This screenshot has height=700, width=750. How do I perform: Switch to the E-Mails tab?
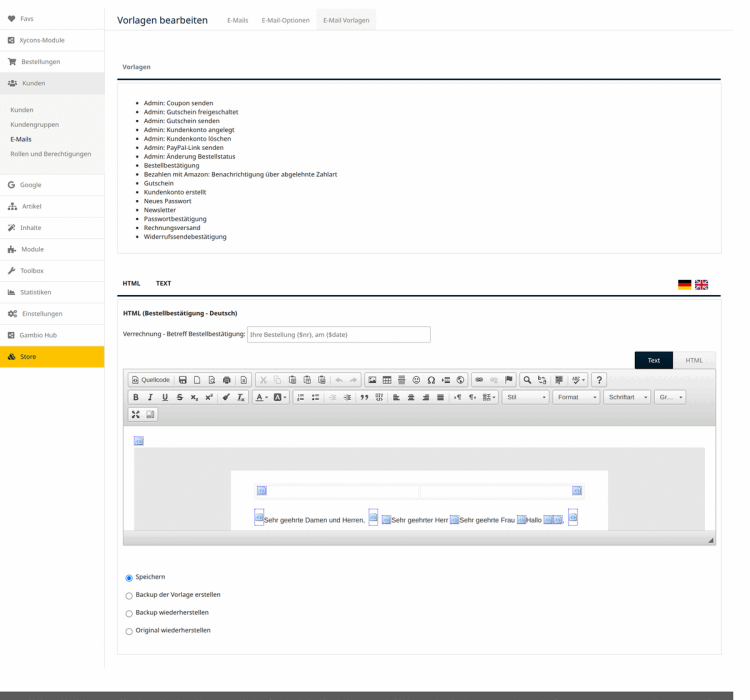coord(238,20)
